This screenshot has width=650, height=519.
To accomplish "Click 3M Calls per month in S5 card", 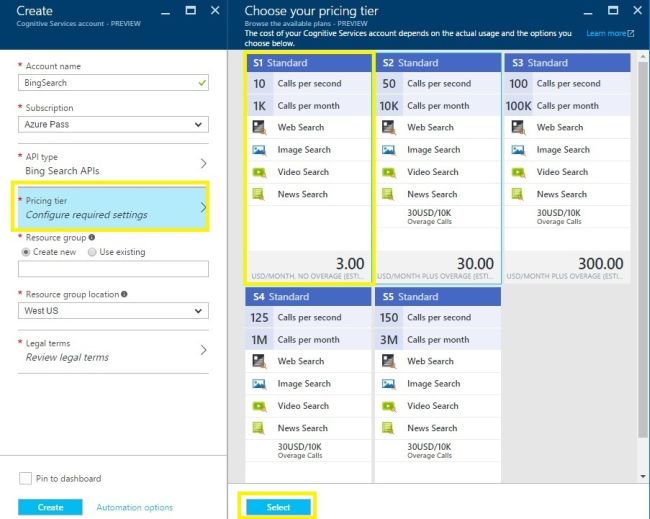I will click(438, 340).
